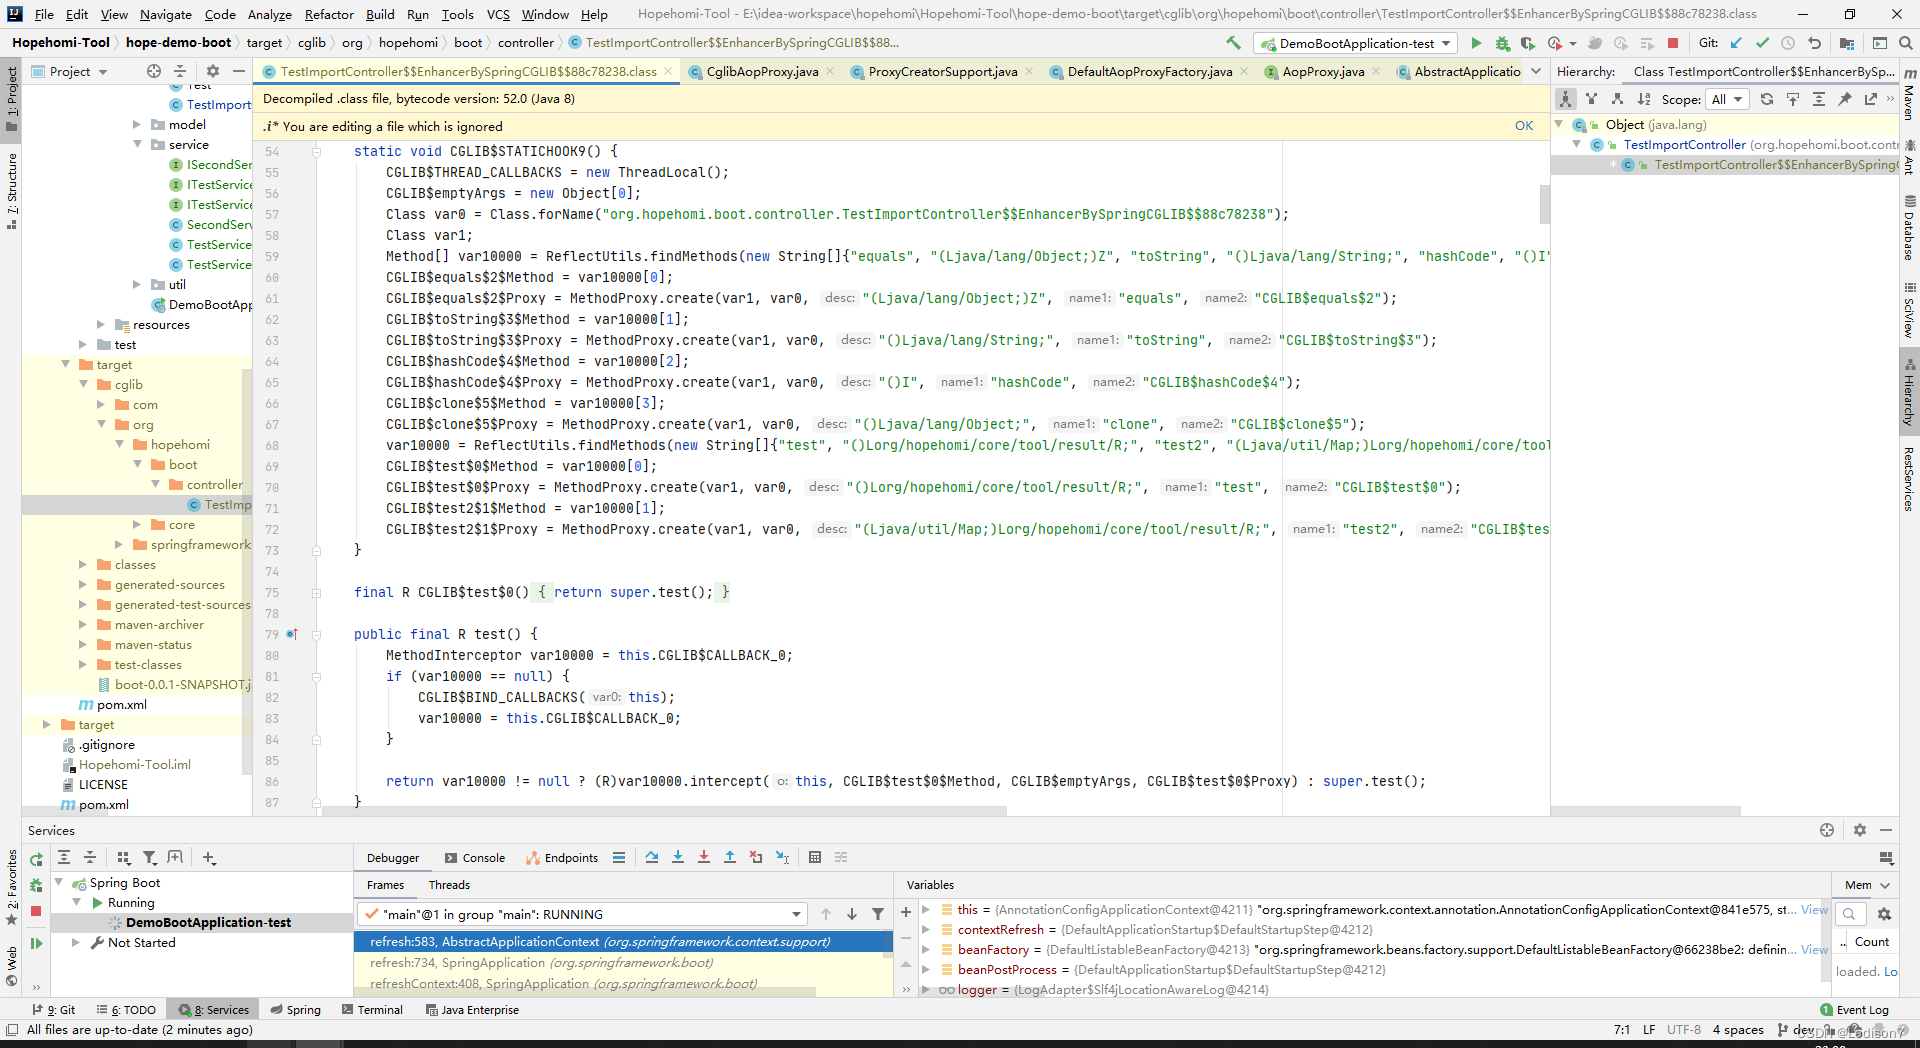
Task: Open Project Structure icon in toolbar
Action: click(1847, 43)
